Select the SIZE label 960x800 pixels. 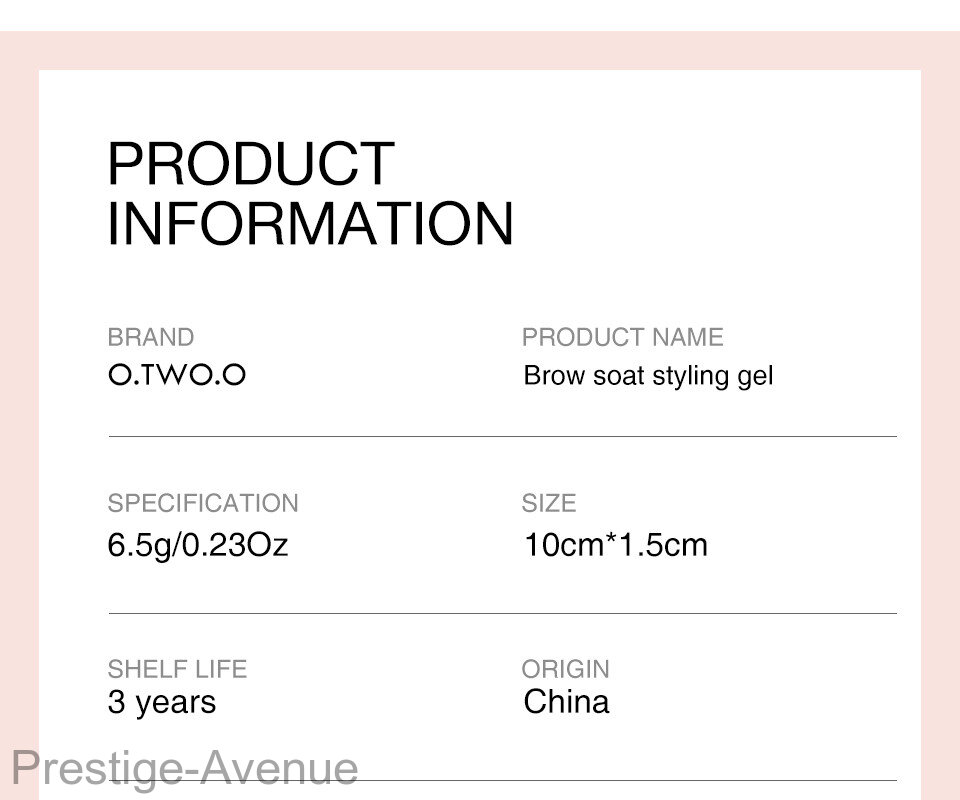549,503
